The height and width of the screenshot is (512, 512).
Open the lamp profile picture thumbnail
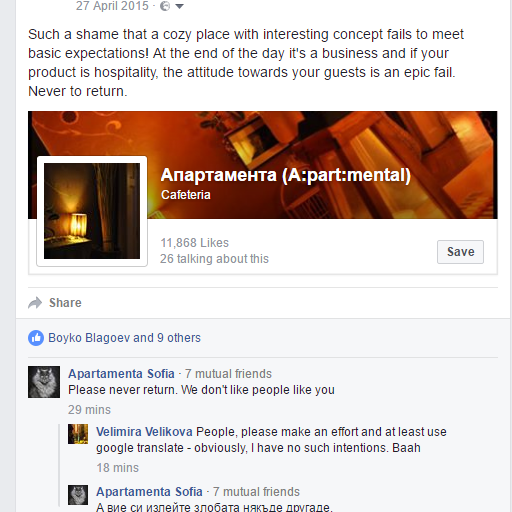[x=92, y=211]
